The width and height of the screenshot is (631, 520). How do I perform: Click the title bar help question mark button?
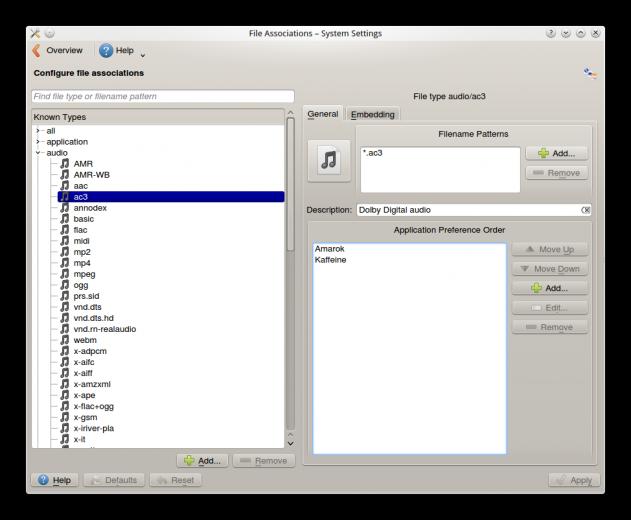551,33
